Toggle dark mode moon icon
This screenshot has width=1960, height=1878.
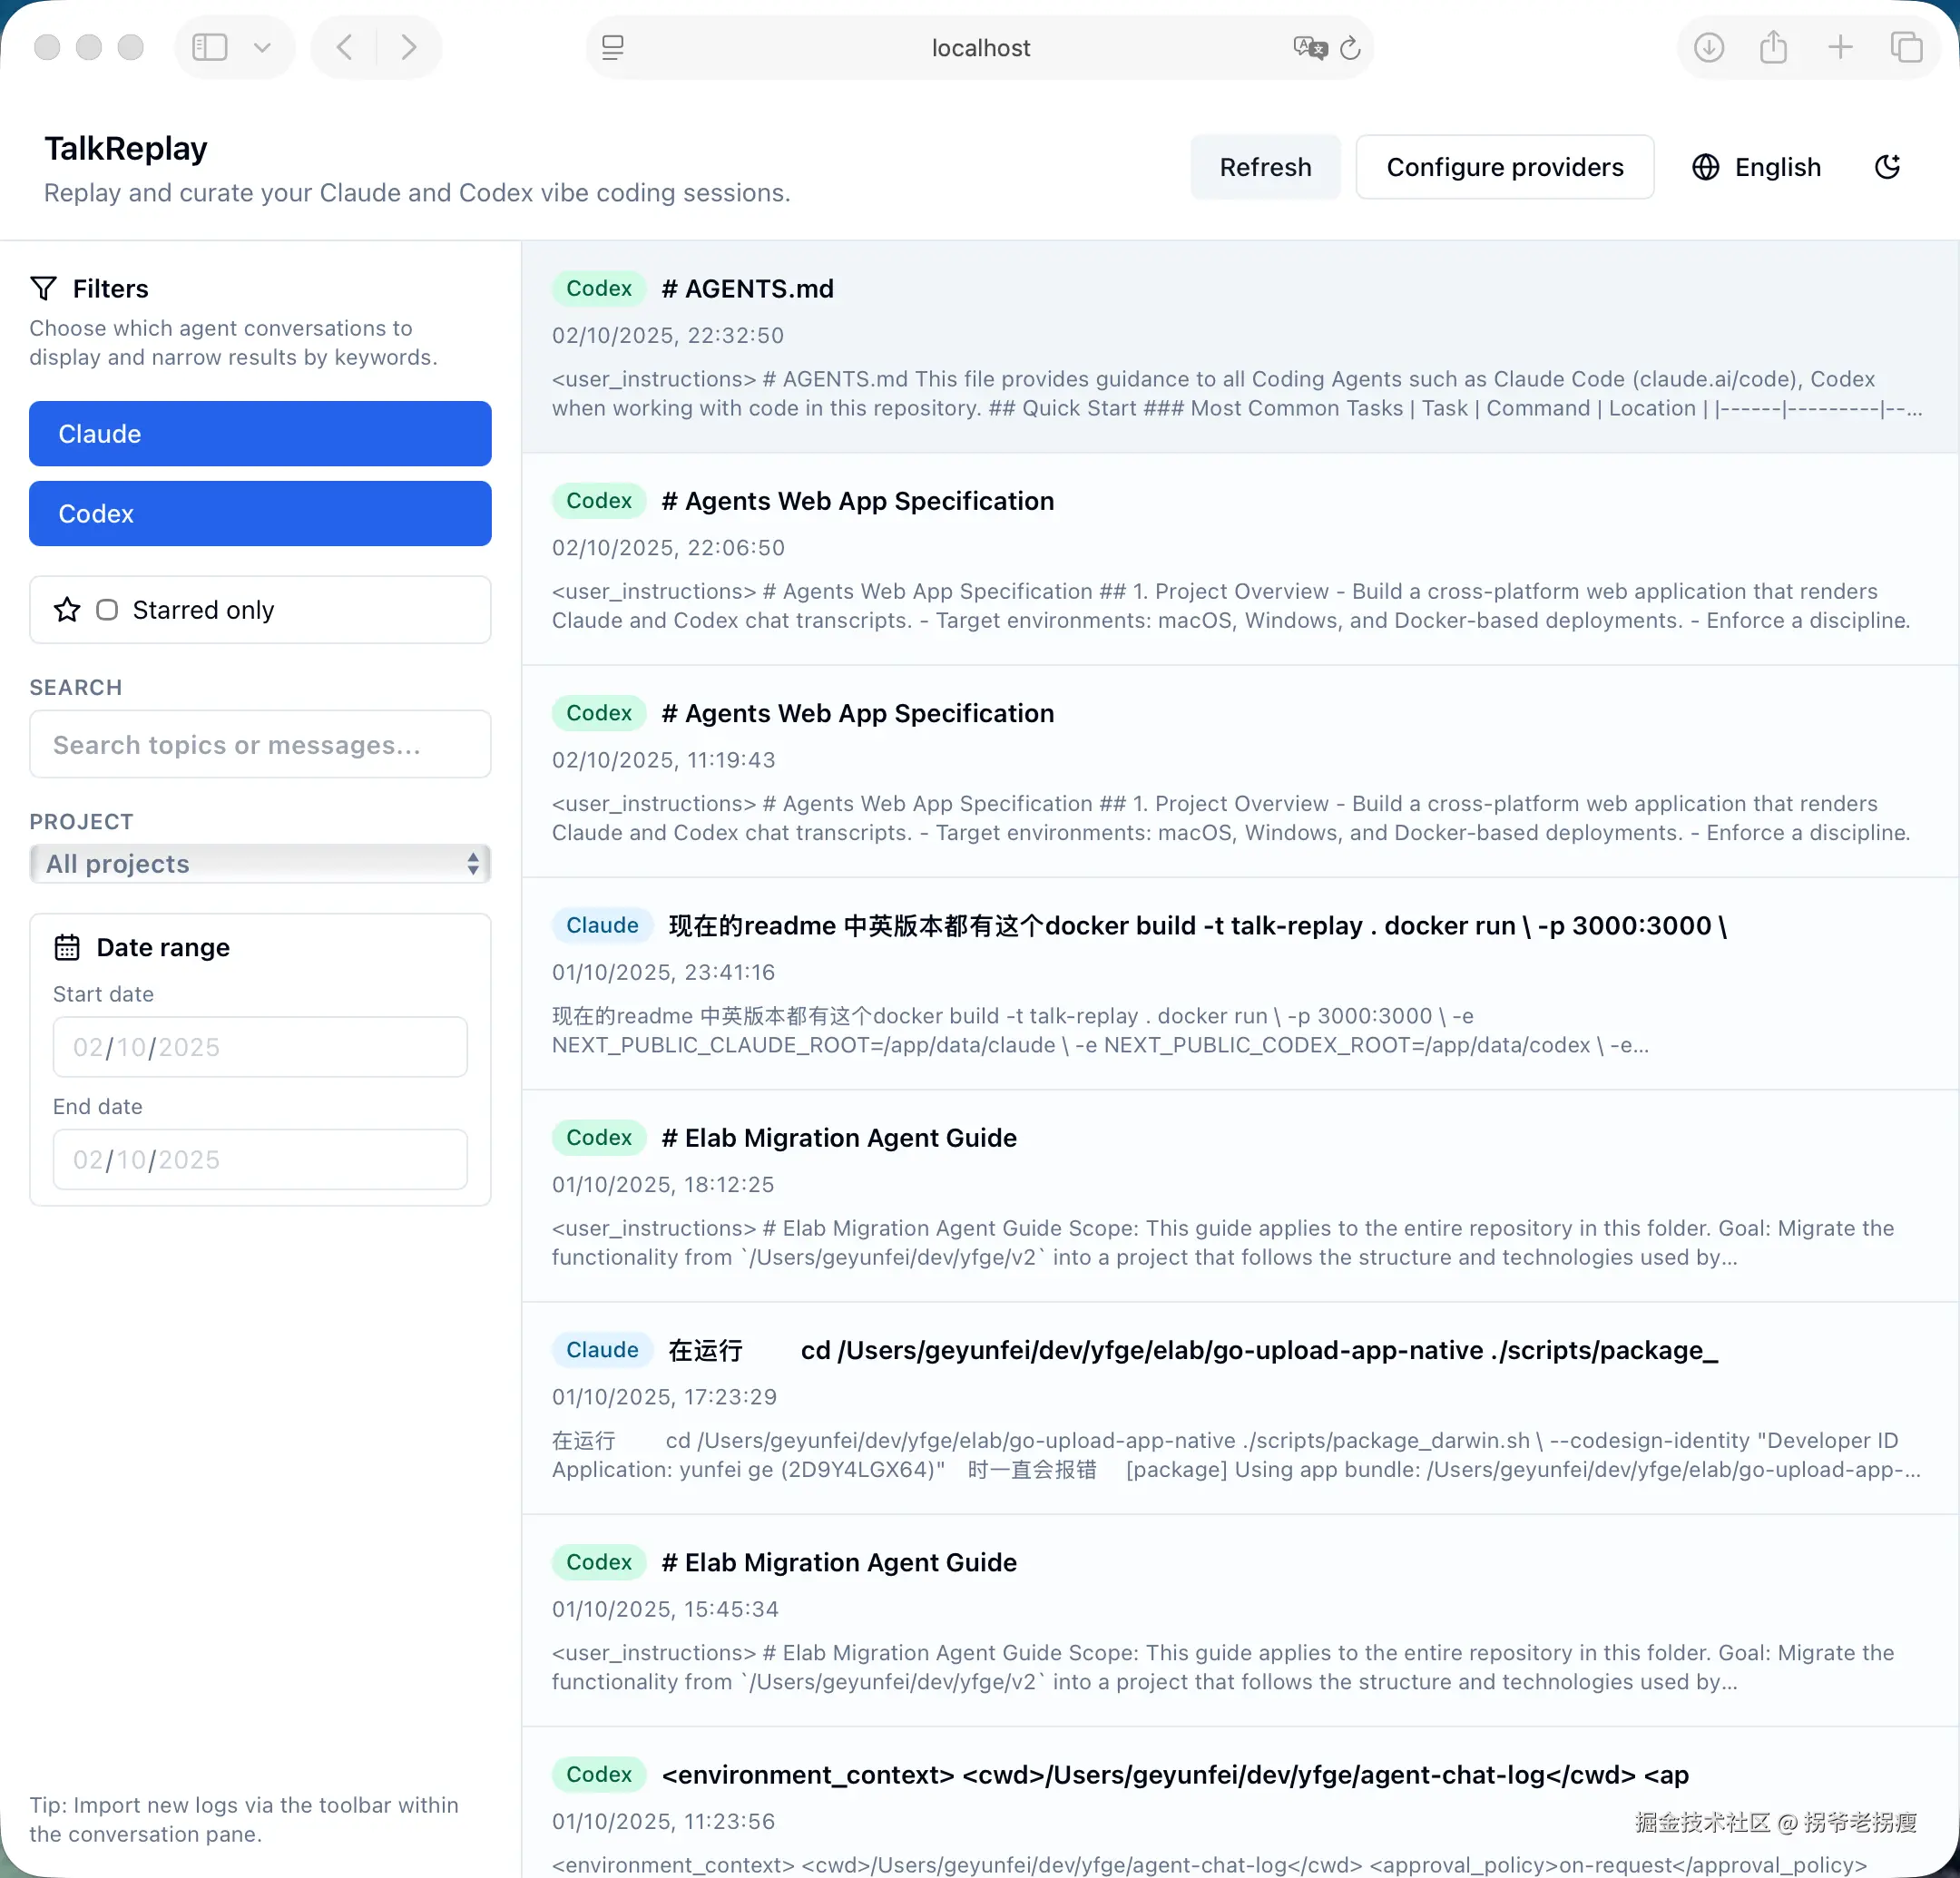pos(1886,167)
